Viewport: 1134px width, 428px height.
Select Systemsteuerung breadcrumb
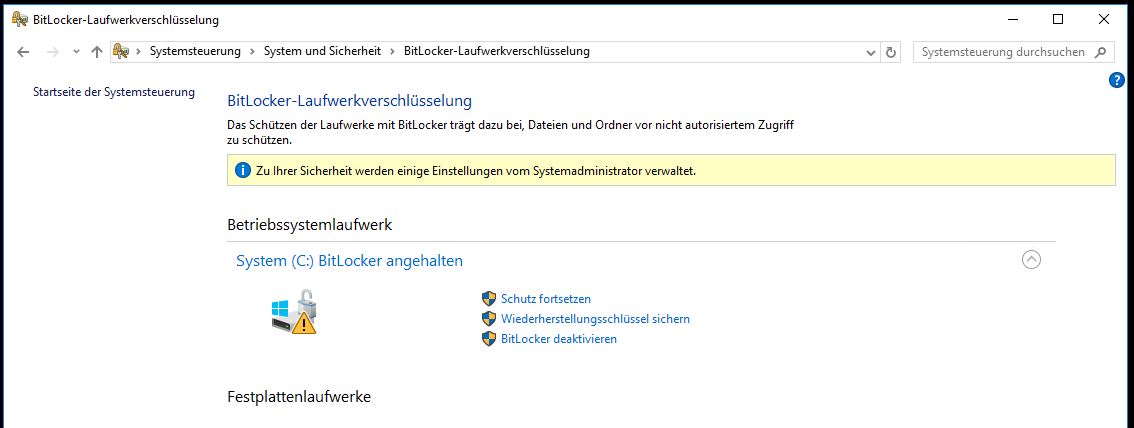[195, 51]
